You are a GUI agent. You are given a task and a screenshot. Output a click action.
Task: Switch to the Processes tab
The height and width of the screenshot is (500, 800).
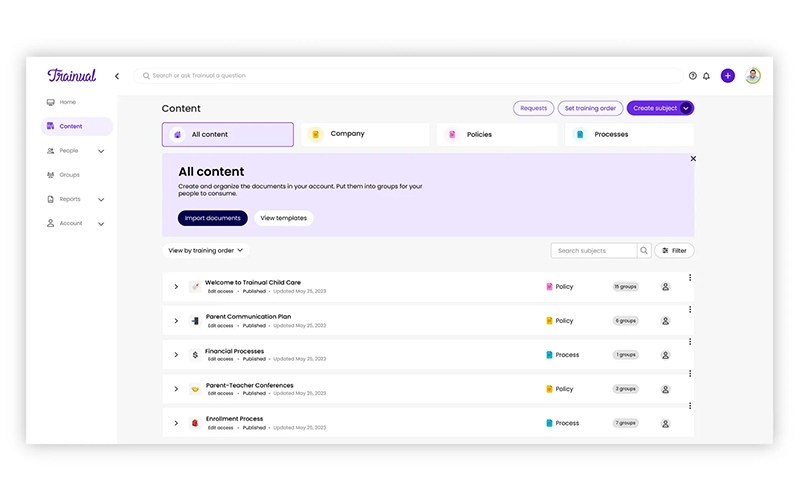click(x=630, y=134)
